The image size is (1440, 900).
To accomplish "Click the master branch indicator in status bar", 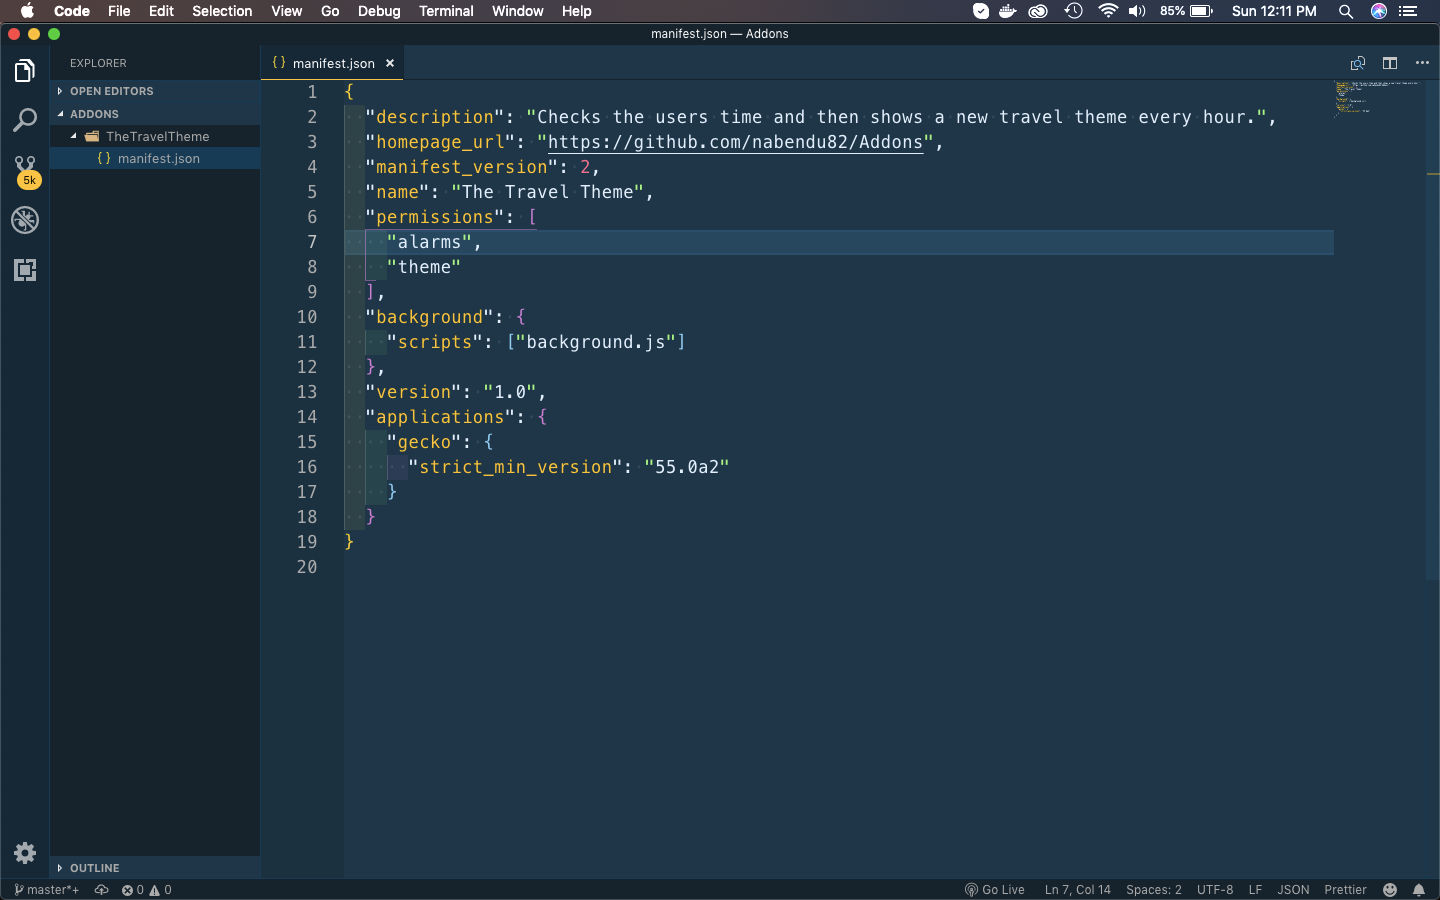I will (47, 890).
